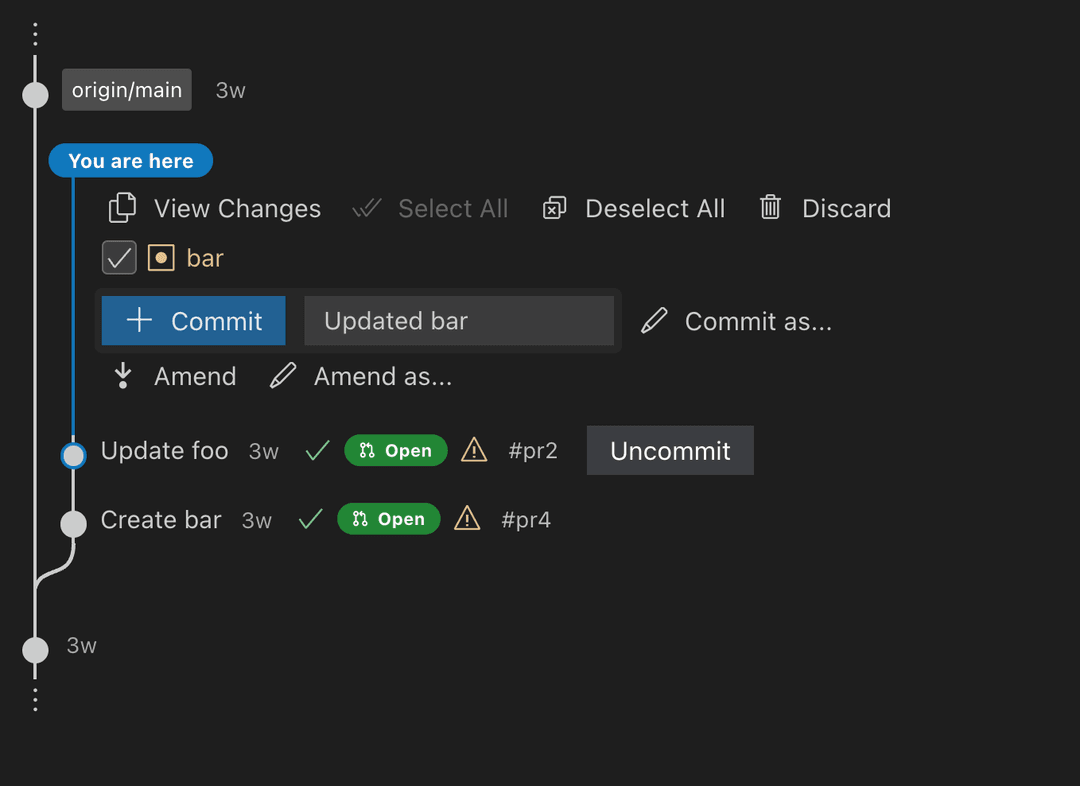
Task: Click the Create bar commit node circle
Action: 73,524
